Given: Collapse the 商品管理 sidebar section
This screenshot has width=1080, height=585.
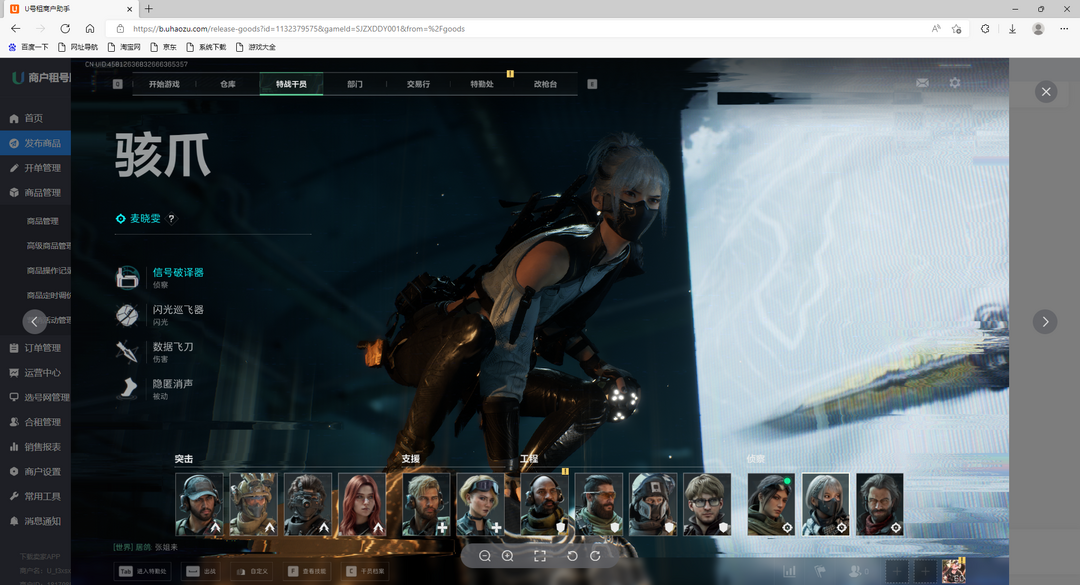Looking at the screenshot, I should (35, 193).
